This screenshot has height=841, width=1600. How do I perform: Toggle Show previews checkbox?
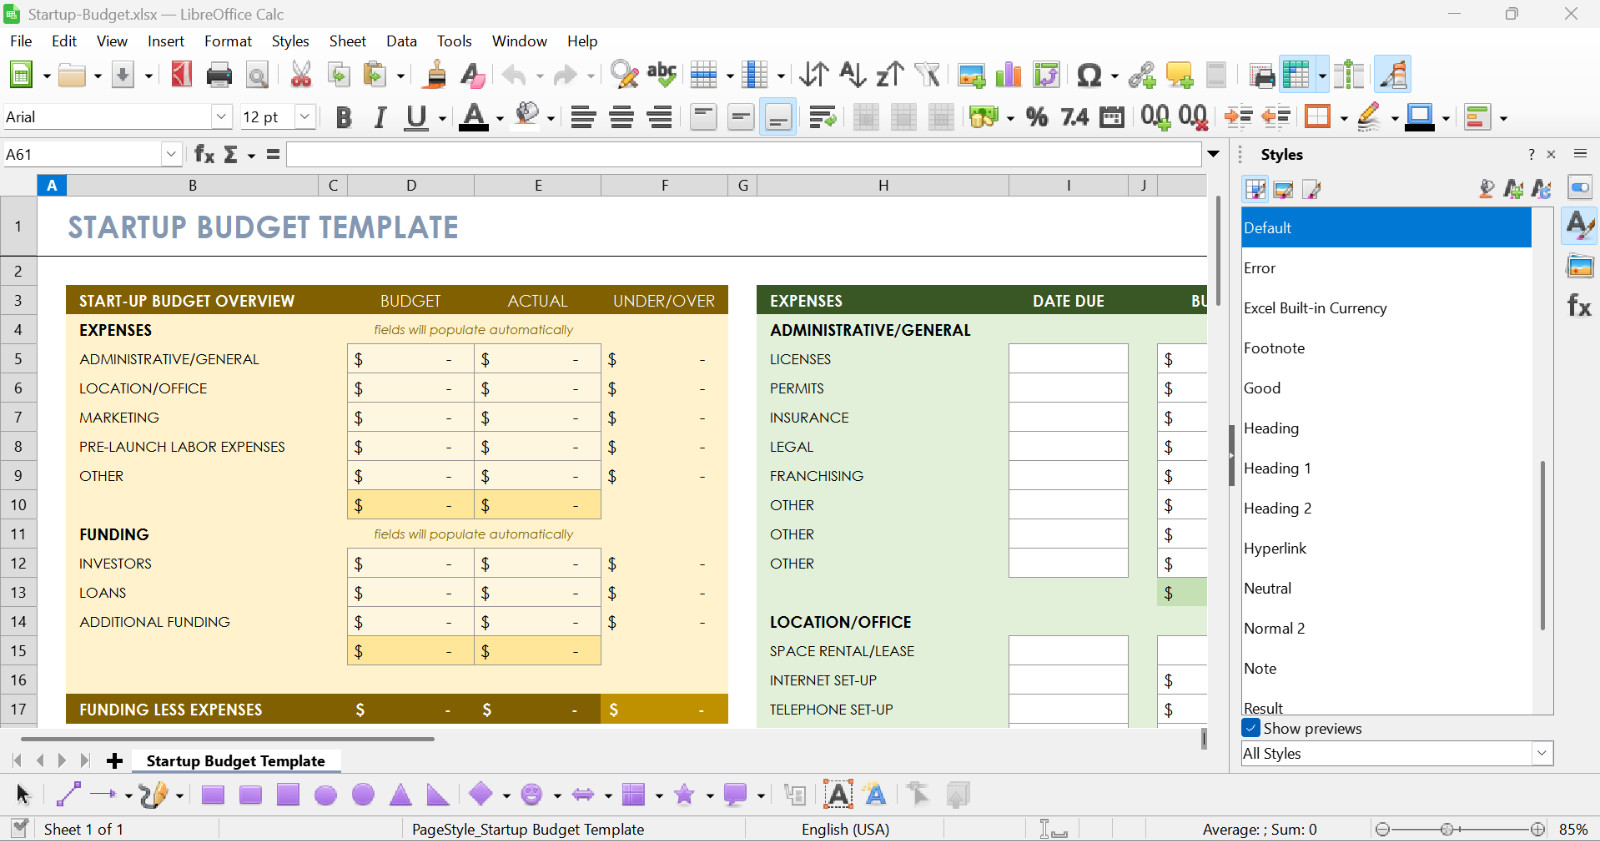point(1251,728)
